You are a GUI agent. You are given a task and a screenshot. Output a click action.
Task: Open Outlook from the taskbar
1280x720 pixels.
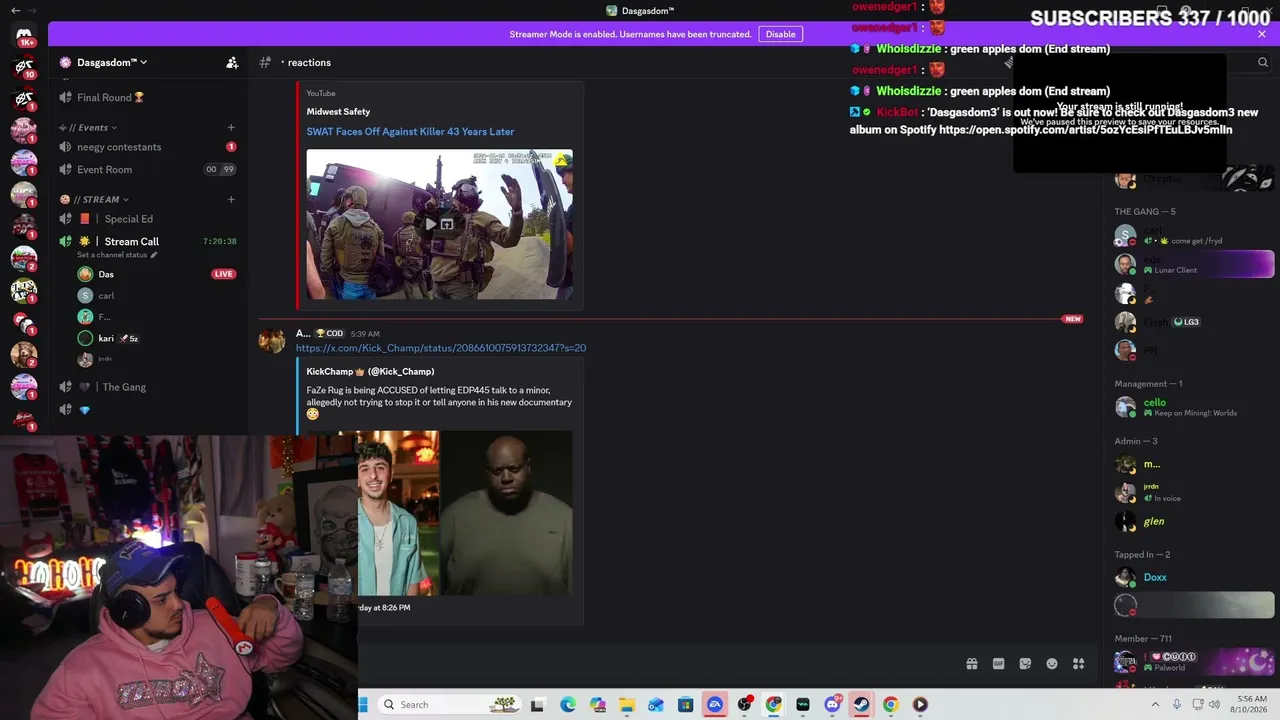(656, 705)
